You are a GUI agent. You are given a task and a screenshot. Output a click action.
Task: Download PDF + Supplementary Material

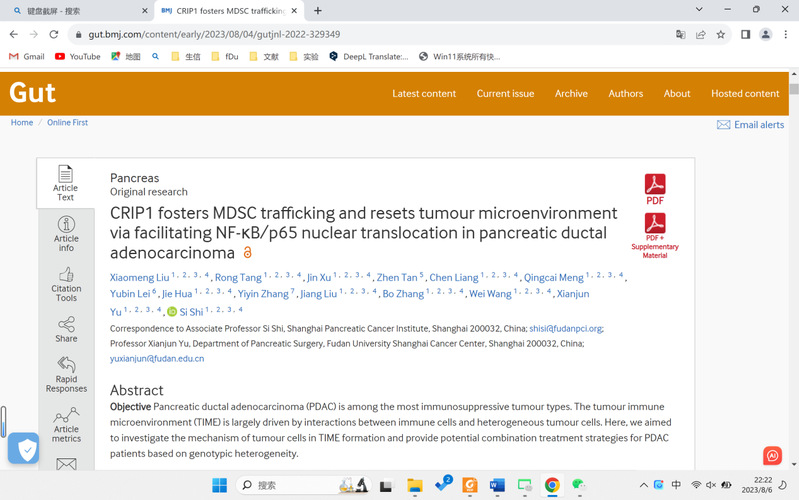(654, 236)
